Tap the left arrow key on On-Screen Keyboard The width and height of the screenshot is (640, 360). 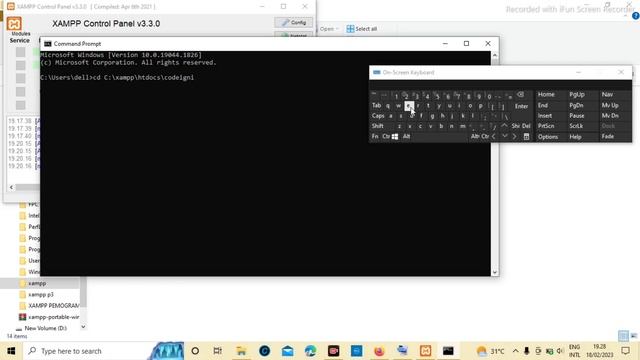pyautogui.click(x=494, y=136)
